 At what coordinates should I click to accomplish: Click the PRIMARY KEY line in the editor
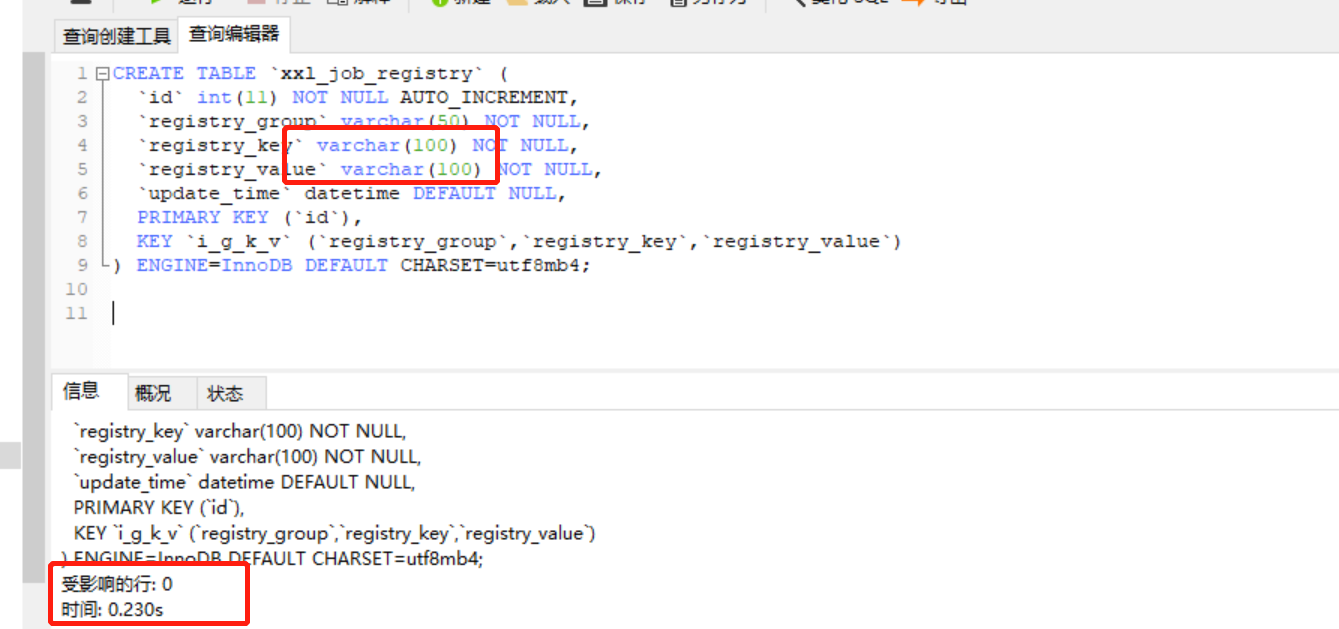point(250,217)
